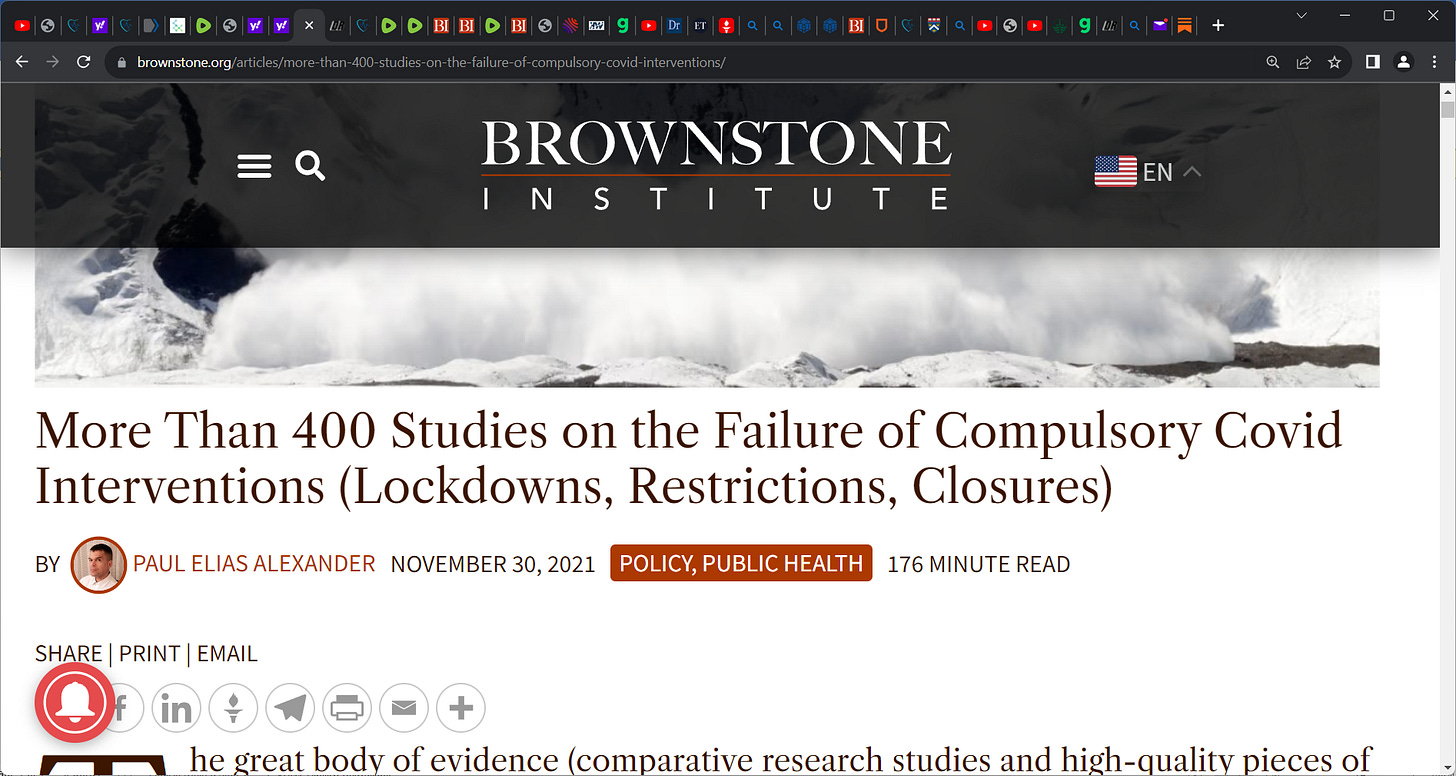The height and width of the screenshot is (776, 1456).
Task: Share article on LinkedIn
Action: 176,709
